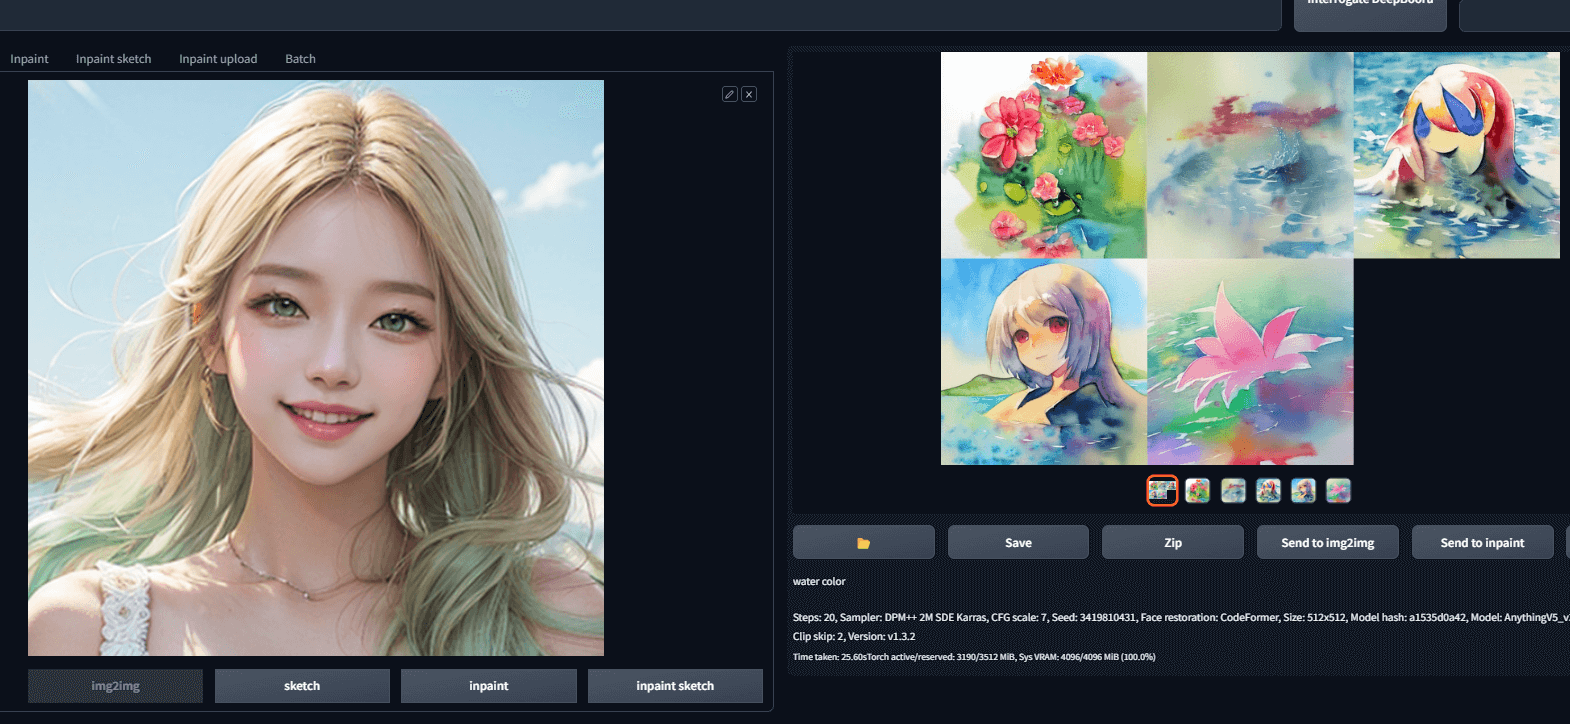The height and width of the screenshot is (724, 1570).
Task: Click the bottom 'inpaint' copy button
Action: (489, 686)
